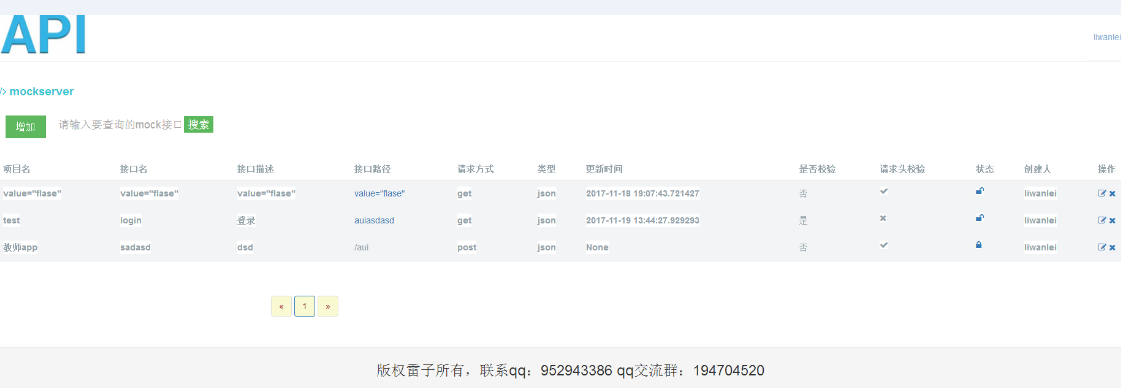Click the 是否校验 column header
This screenshot has width=1121, height=388.
[817, 169]
